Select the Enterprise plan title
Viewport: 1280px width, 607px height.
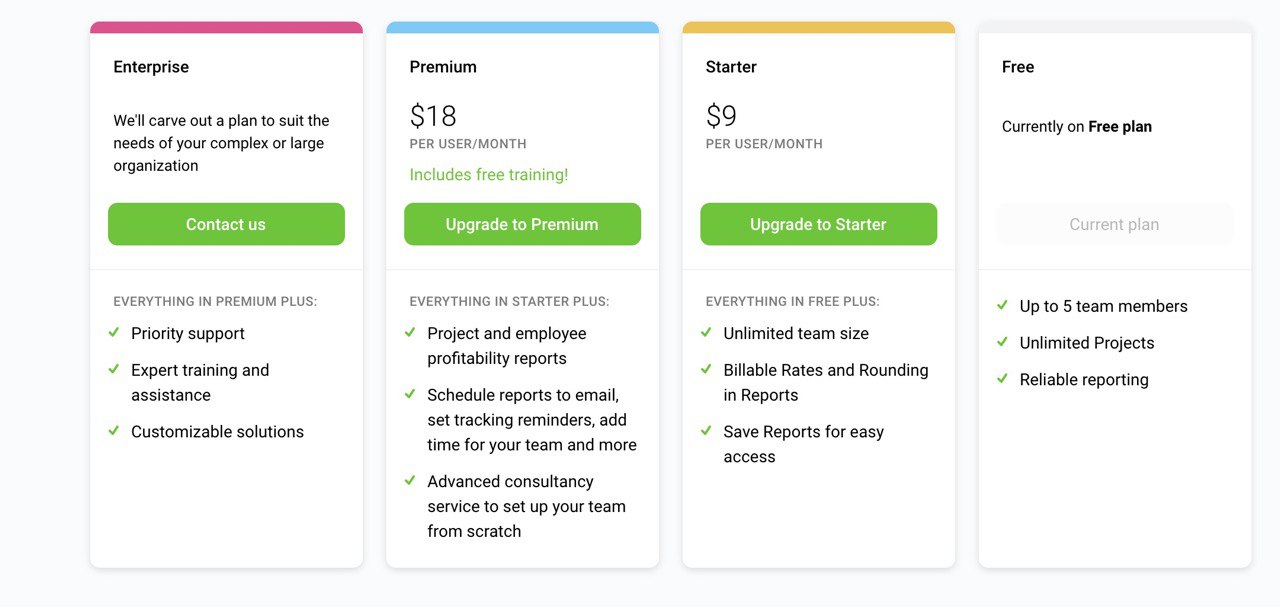pos(151,67)
